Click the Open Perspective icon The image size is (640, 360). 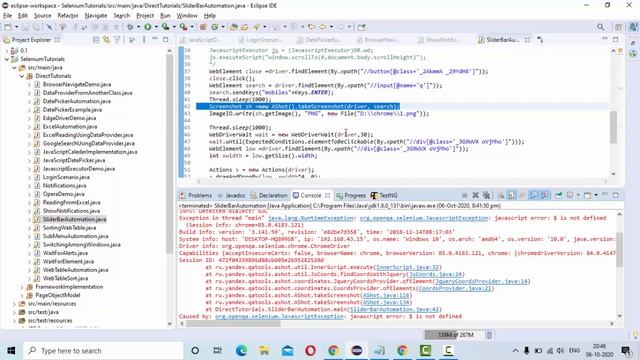click(618, 27)
